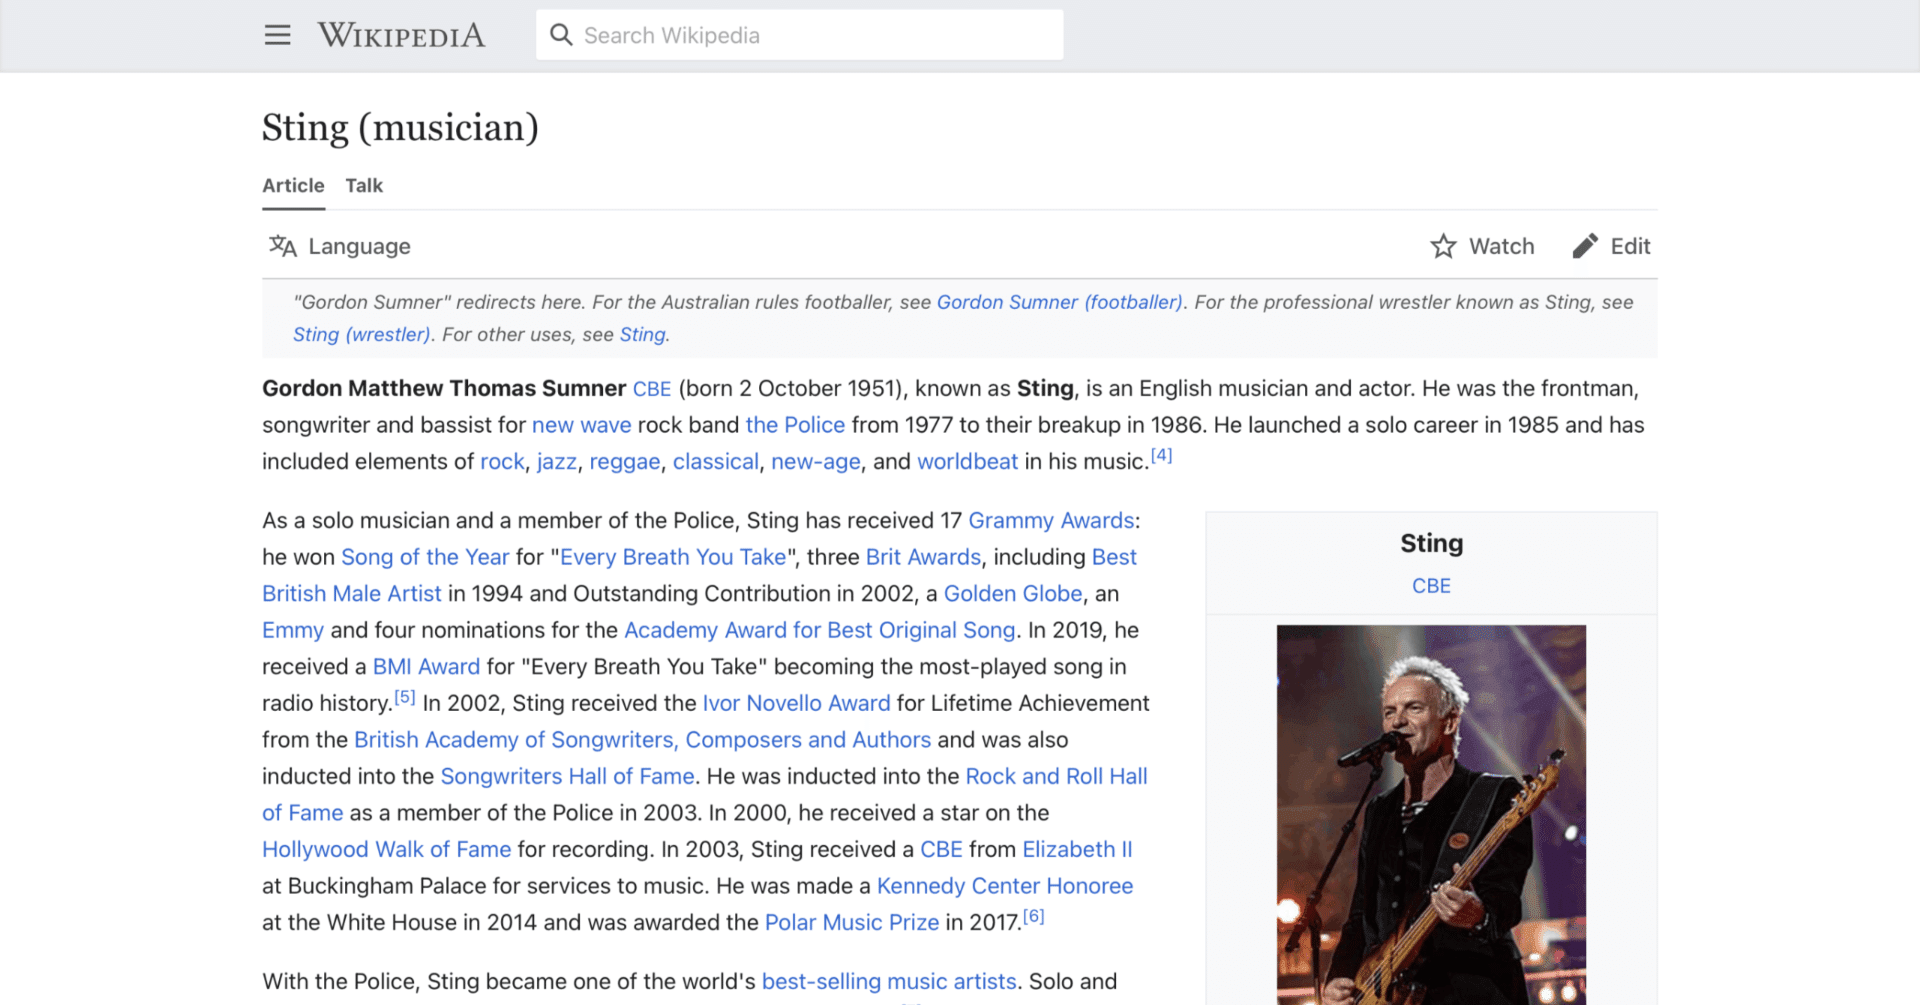Open the Polar Music Prize link

852,923
